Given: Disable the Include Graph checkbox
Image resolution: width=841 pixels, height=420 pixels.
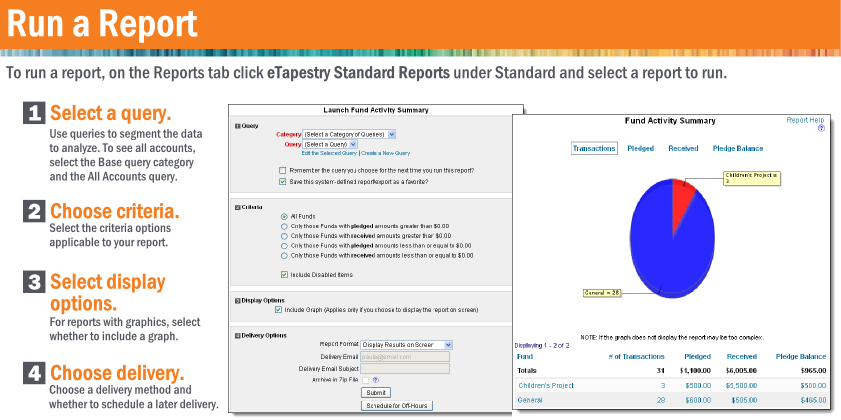Looking at the screenshot, I should [x=277, y=310].
